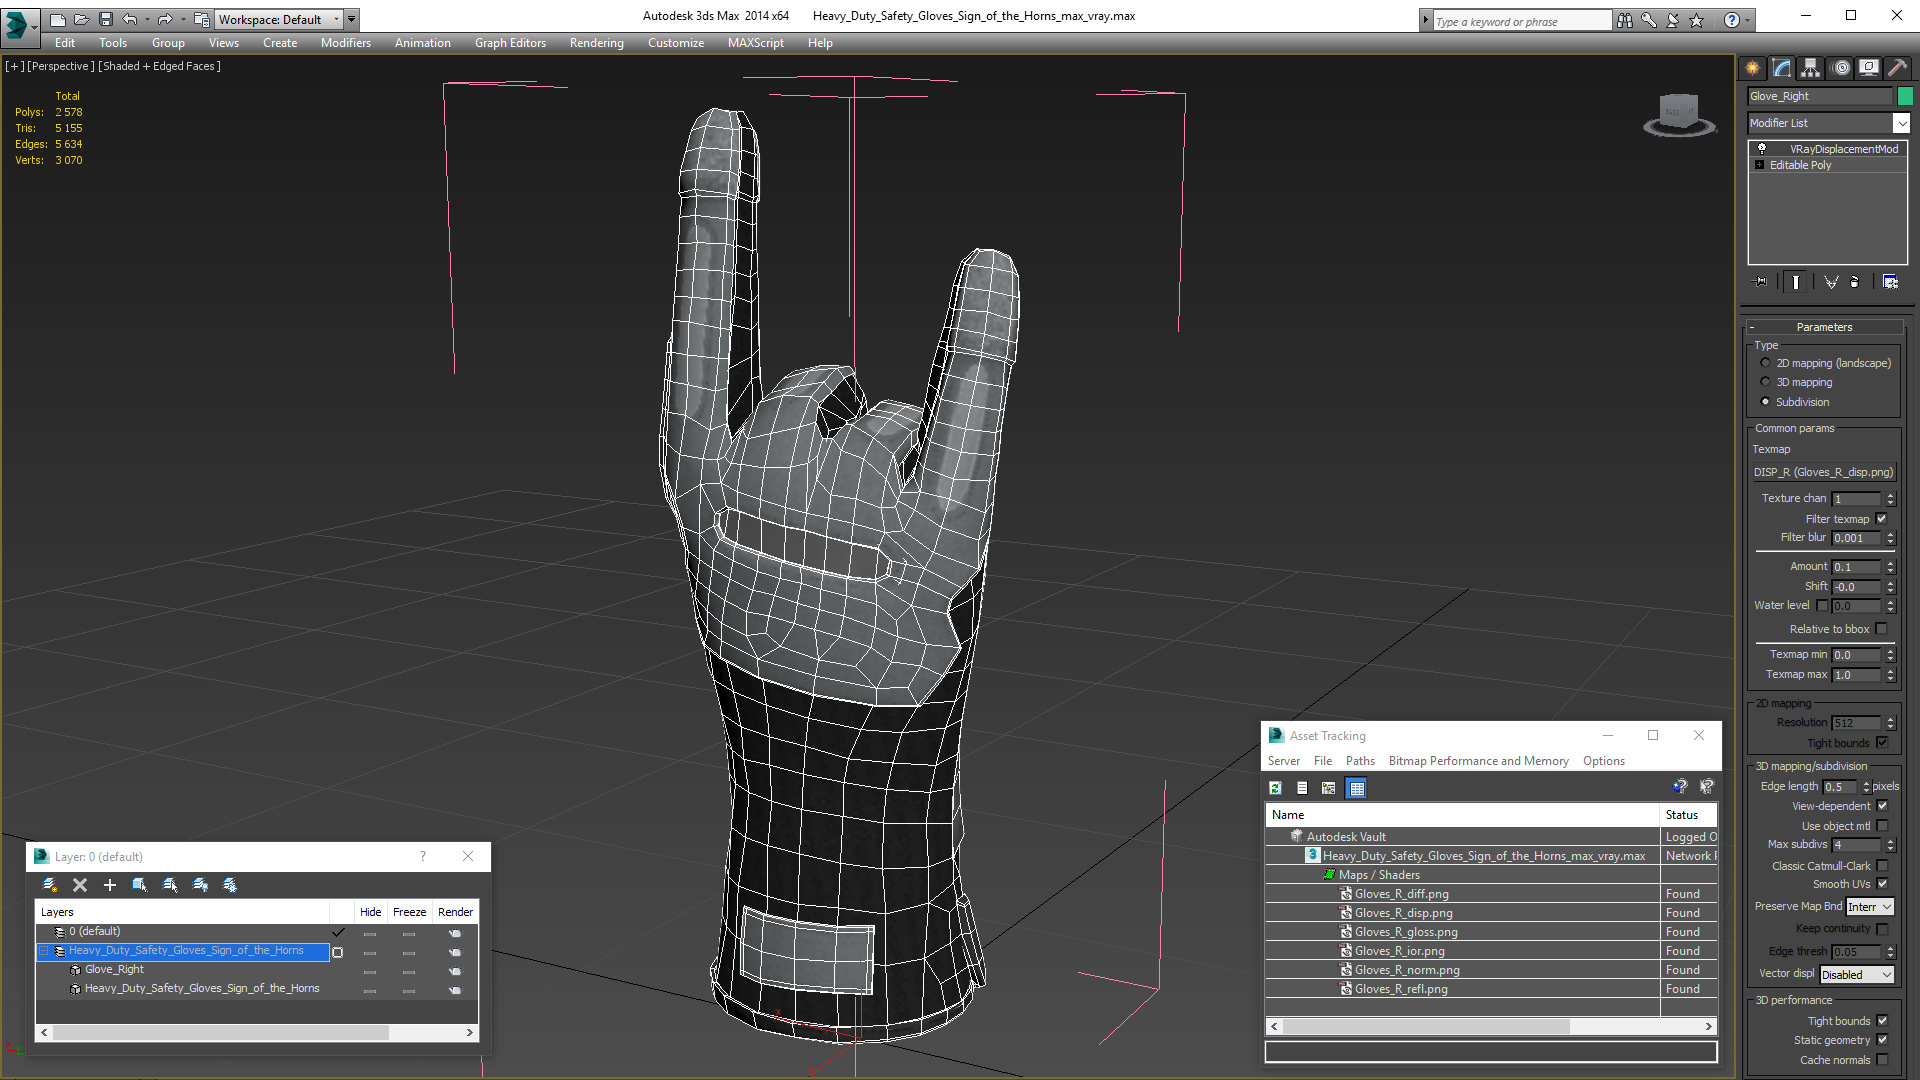Image resolution: width=1920 pixels, height=1080 pixels.
Task: Select the Redo icon in toolbar
Action: pos(164,18)
